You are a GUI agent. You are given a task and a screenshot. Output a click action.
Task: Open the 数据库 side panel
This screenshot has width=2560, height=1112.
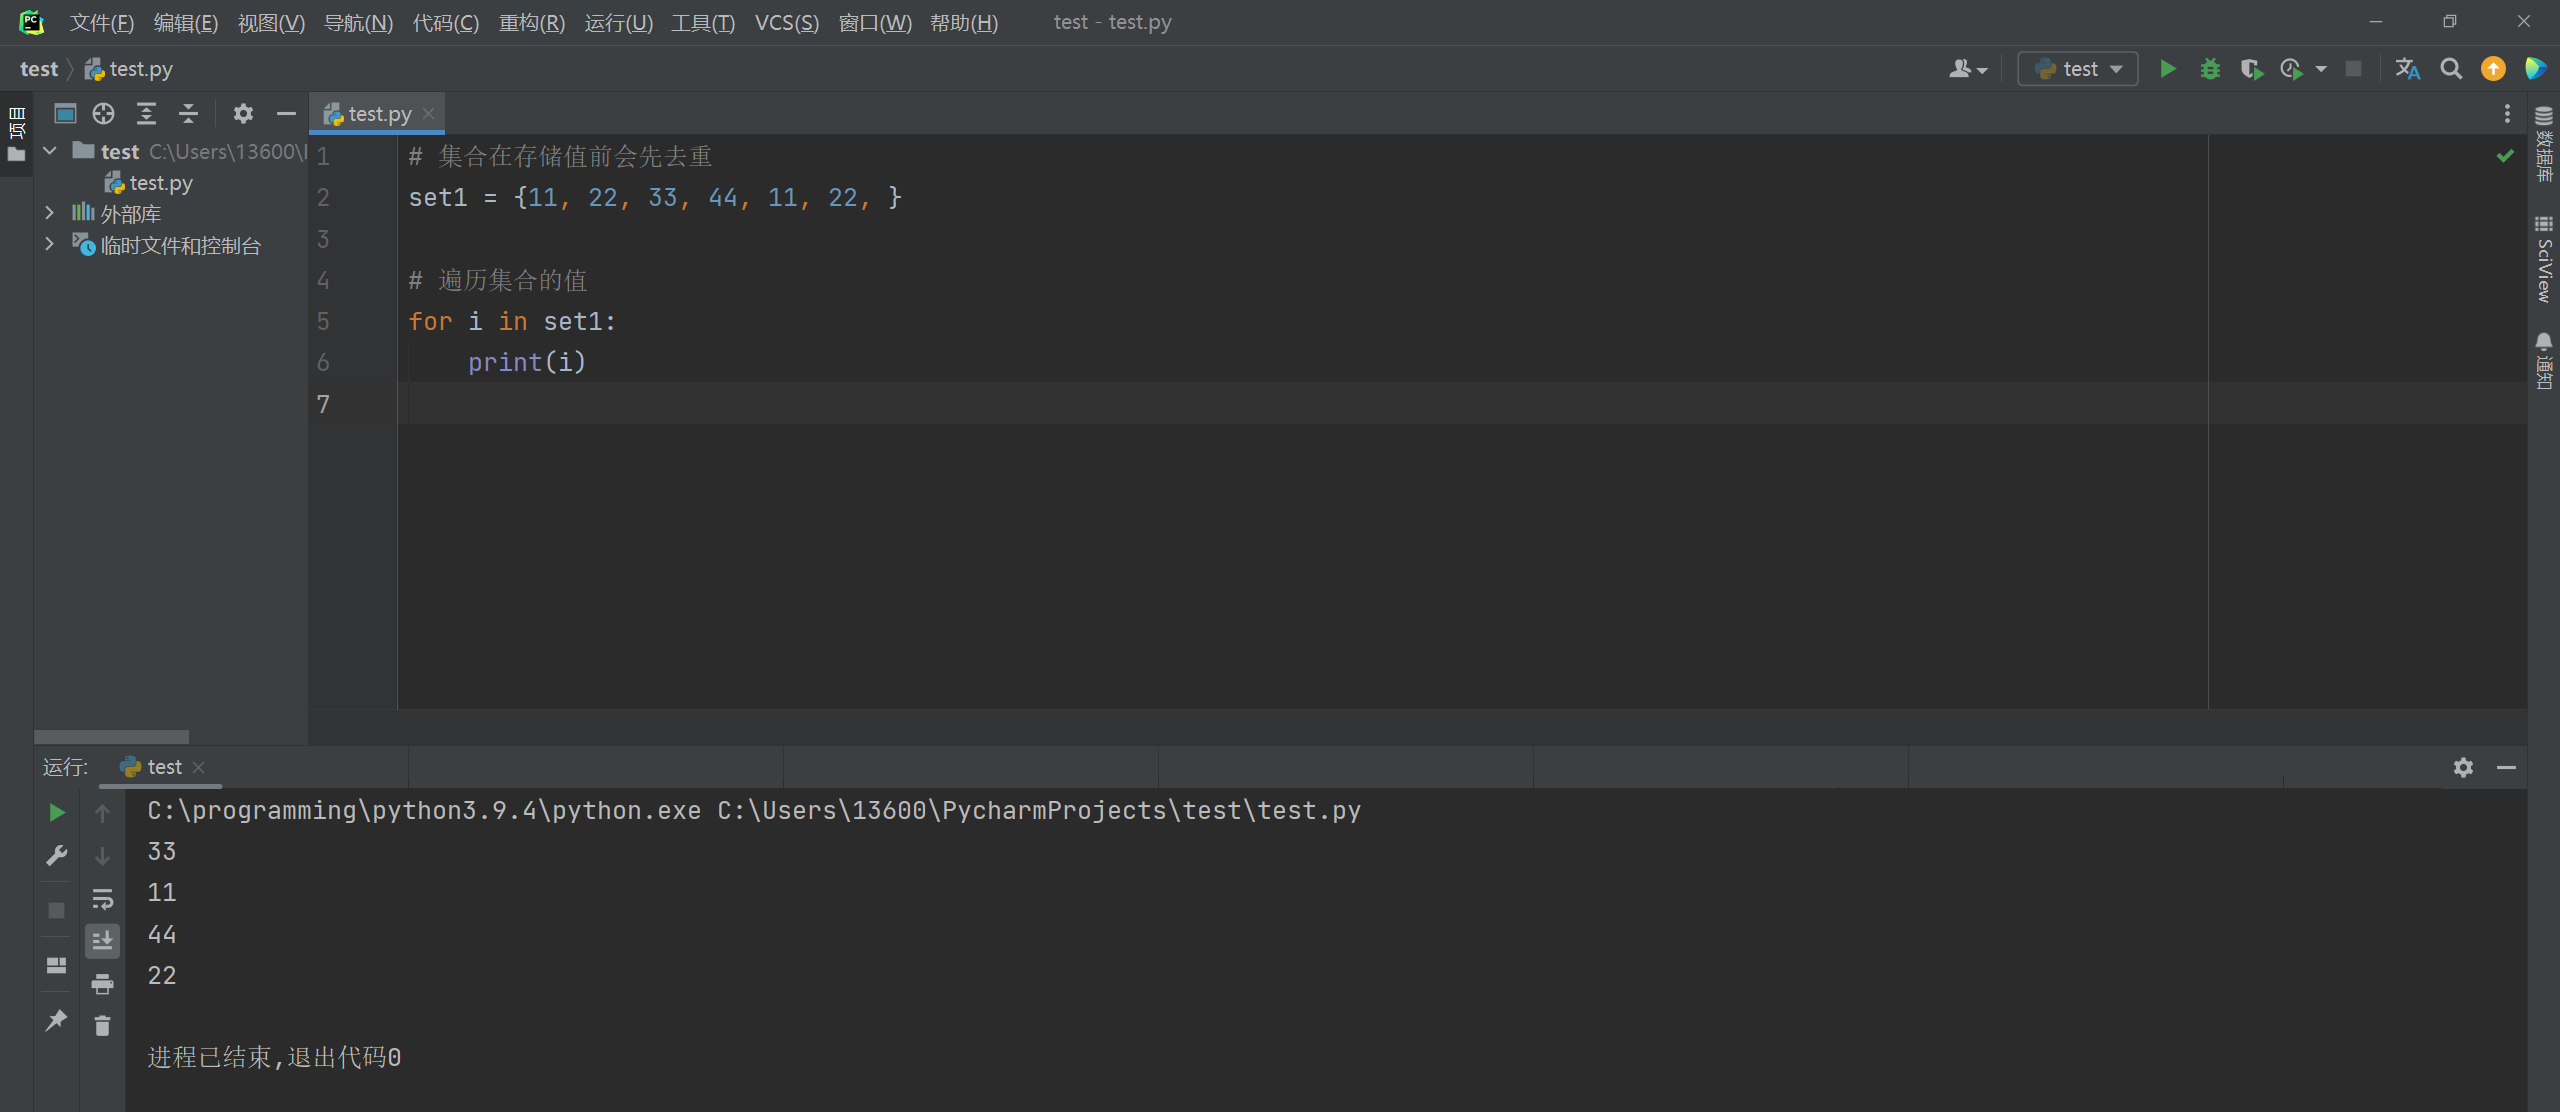(x=2544, y=145)
